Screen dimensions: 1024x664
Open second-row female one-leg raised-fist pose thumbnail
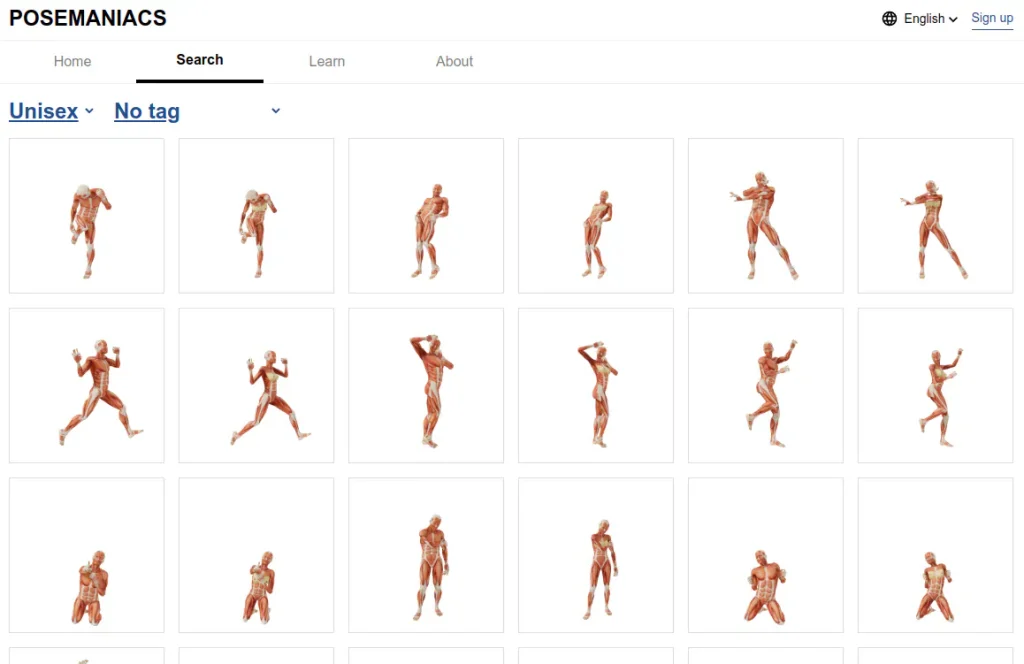tap(935, 385)
